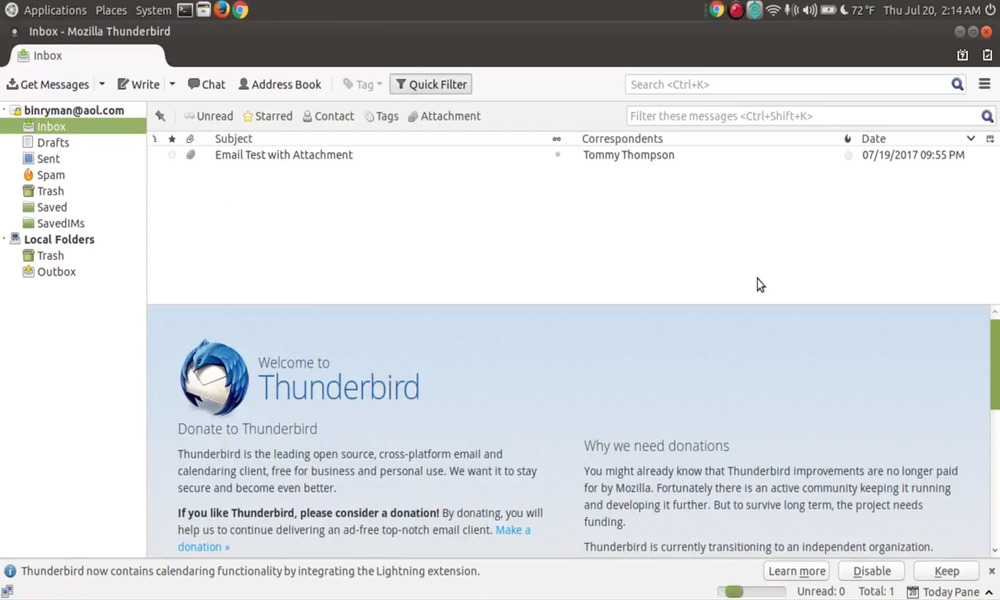Toggle the Unread message filter

(208, 116)
